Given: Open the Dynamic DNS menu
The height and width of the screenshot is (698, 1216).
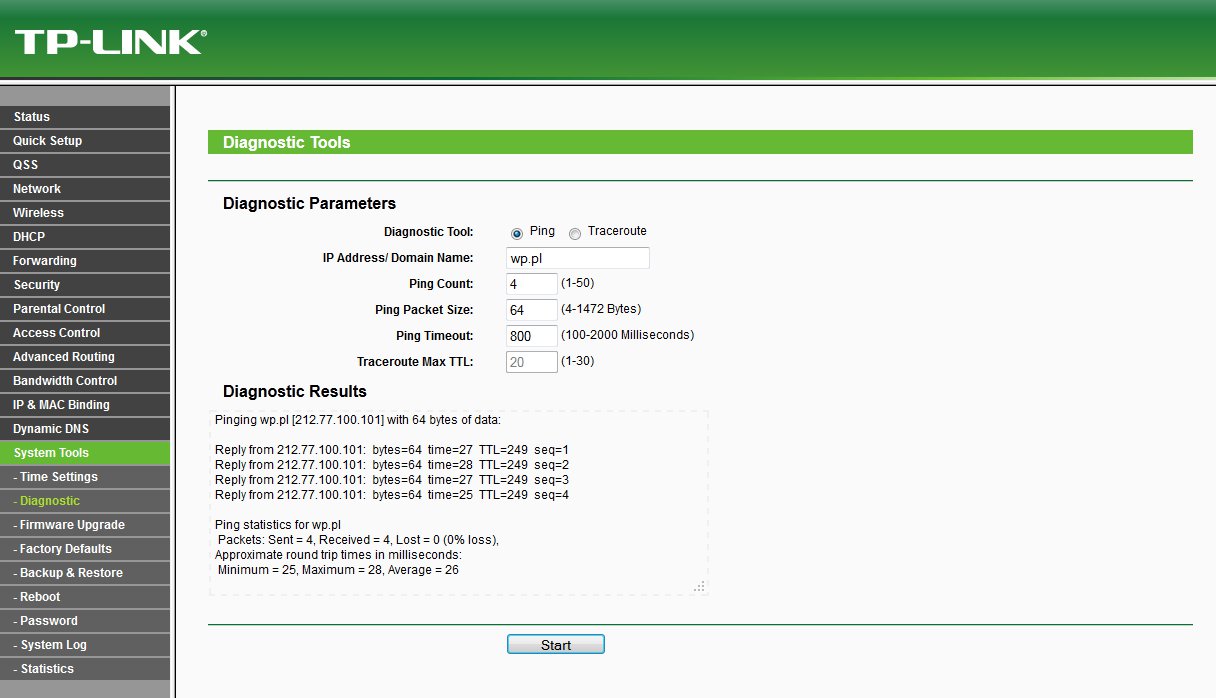Looking at the screenshot, I should tap(85, 429).
